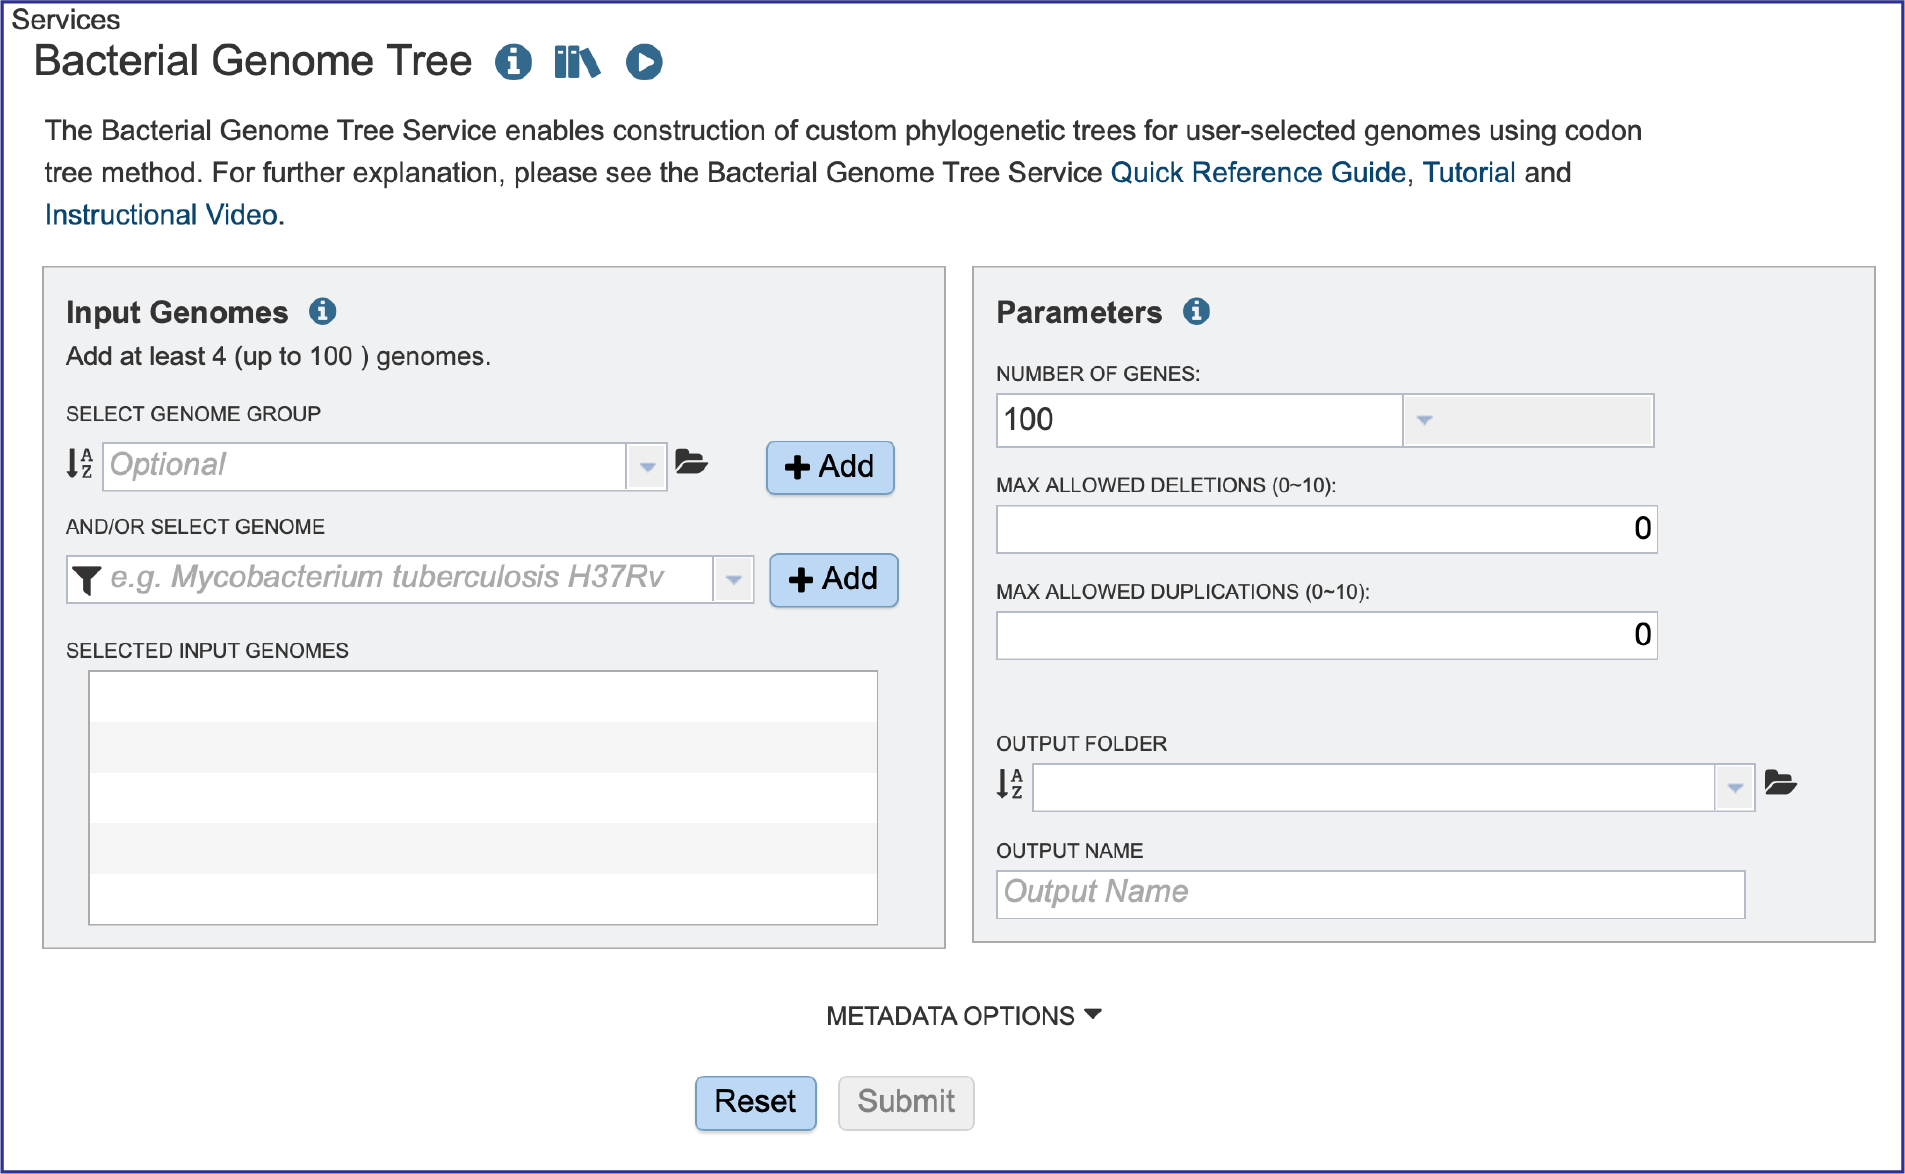Viewport: 1905px width, 1174px height.
Task: Click inside the Output Name field
Action: 1369,893
